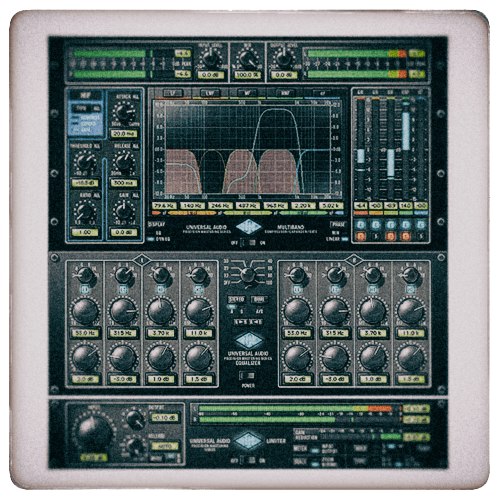The height and width of the screenshot is (500, 500).
Task: Select the LF band tab
Action: click(x=173, y=93)
